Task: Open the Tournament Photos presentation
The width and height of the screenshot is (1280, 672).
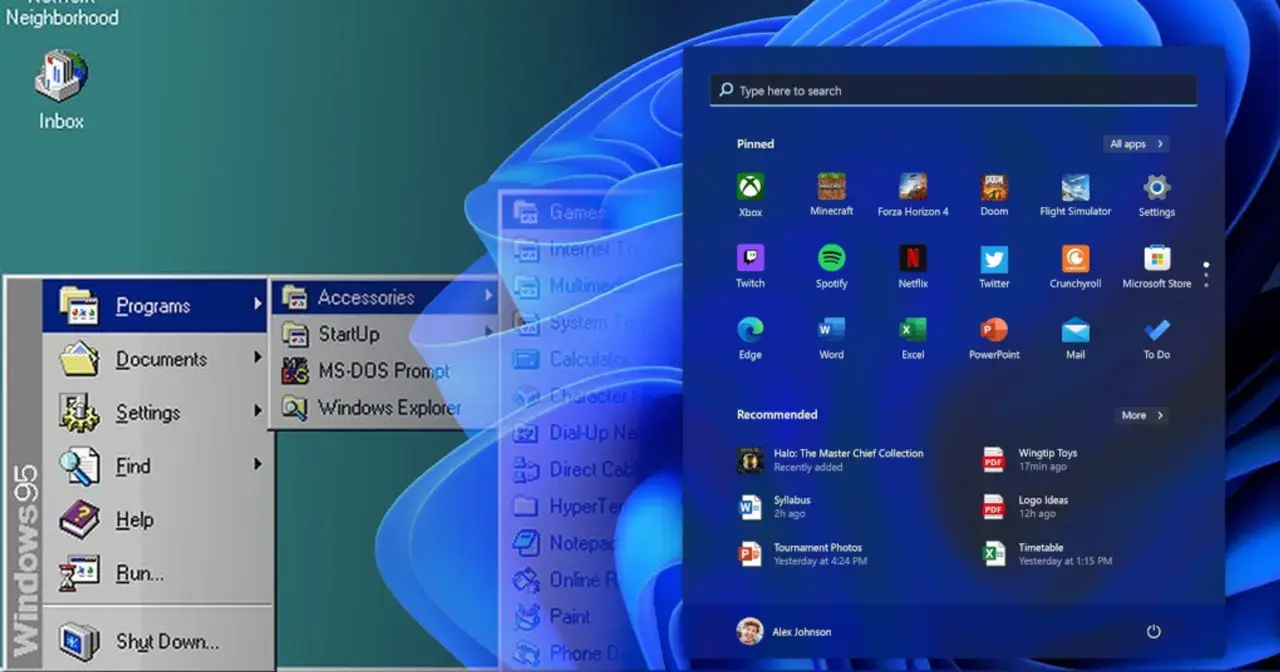Action: tap(802, 554)
